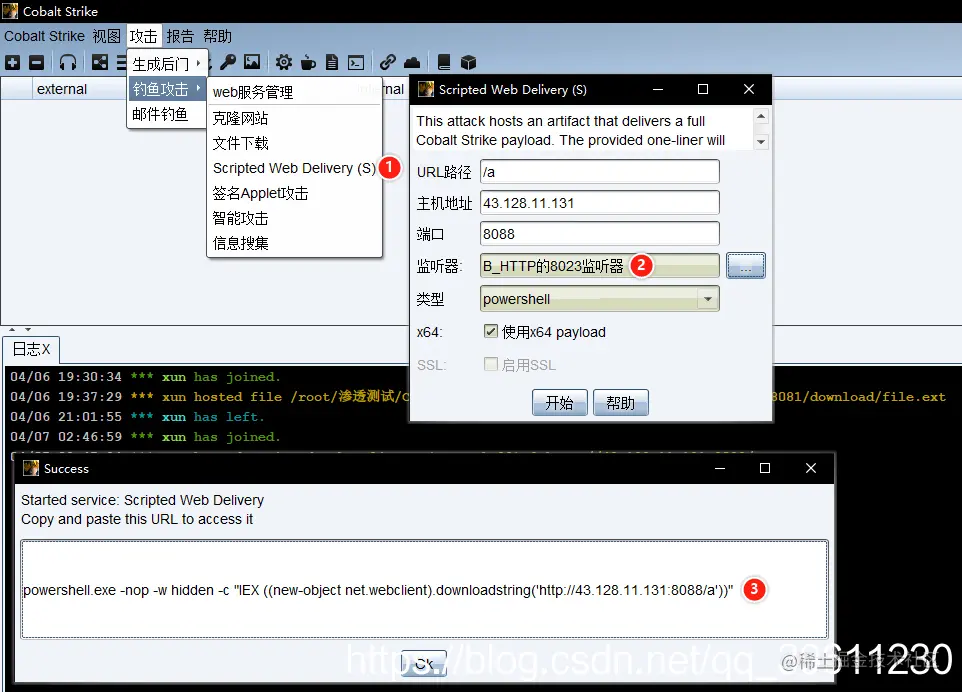This screenshot has width=962, height=692.
Task: Click the gear icon in toolbar
Action: tap(283, 63)
